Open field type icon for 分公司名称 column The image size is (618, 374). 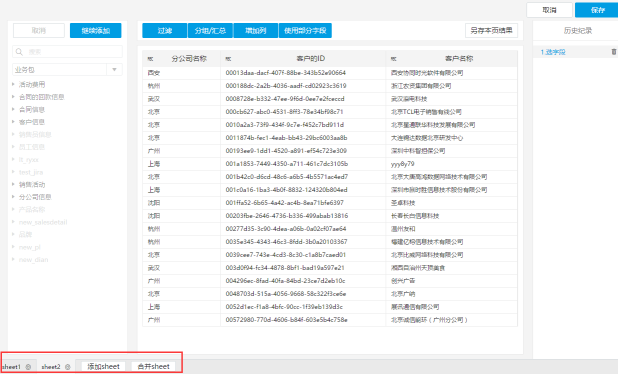(150, 59)
